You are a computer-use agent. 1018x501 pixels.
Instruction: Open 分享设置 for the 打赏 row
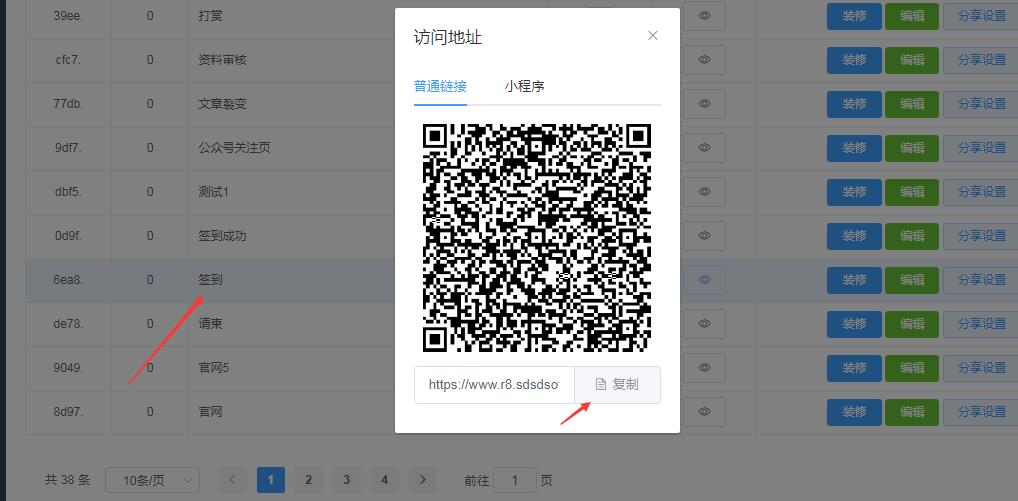coord(981,16)
